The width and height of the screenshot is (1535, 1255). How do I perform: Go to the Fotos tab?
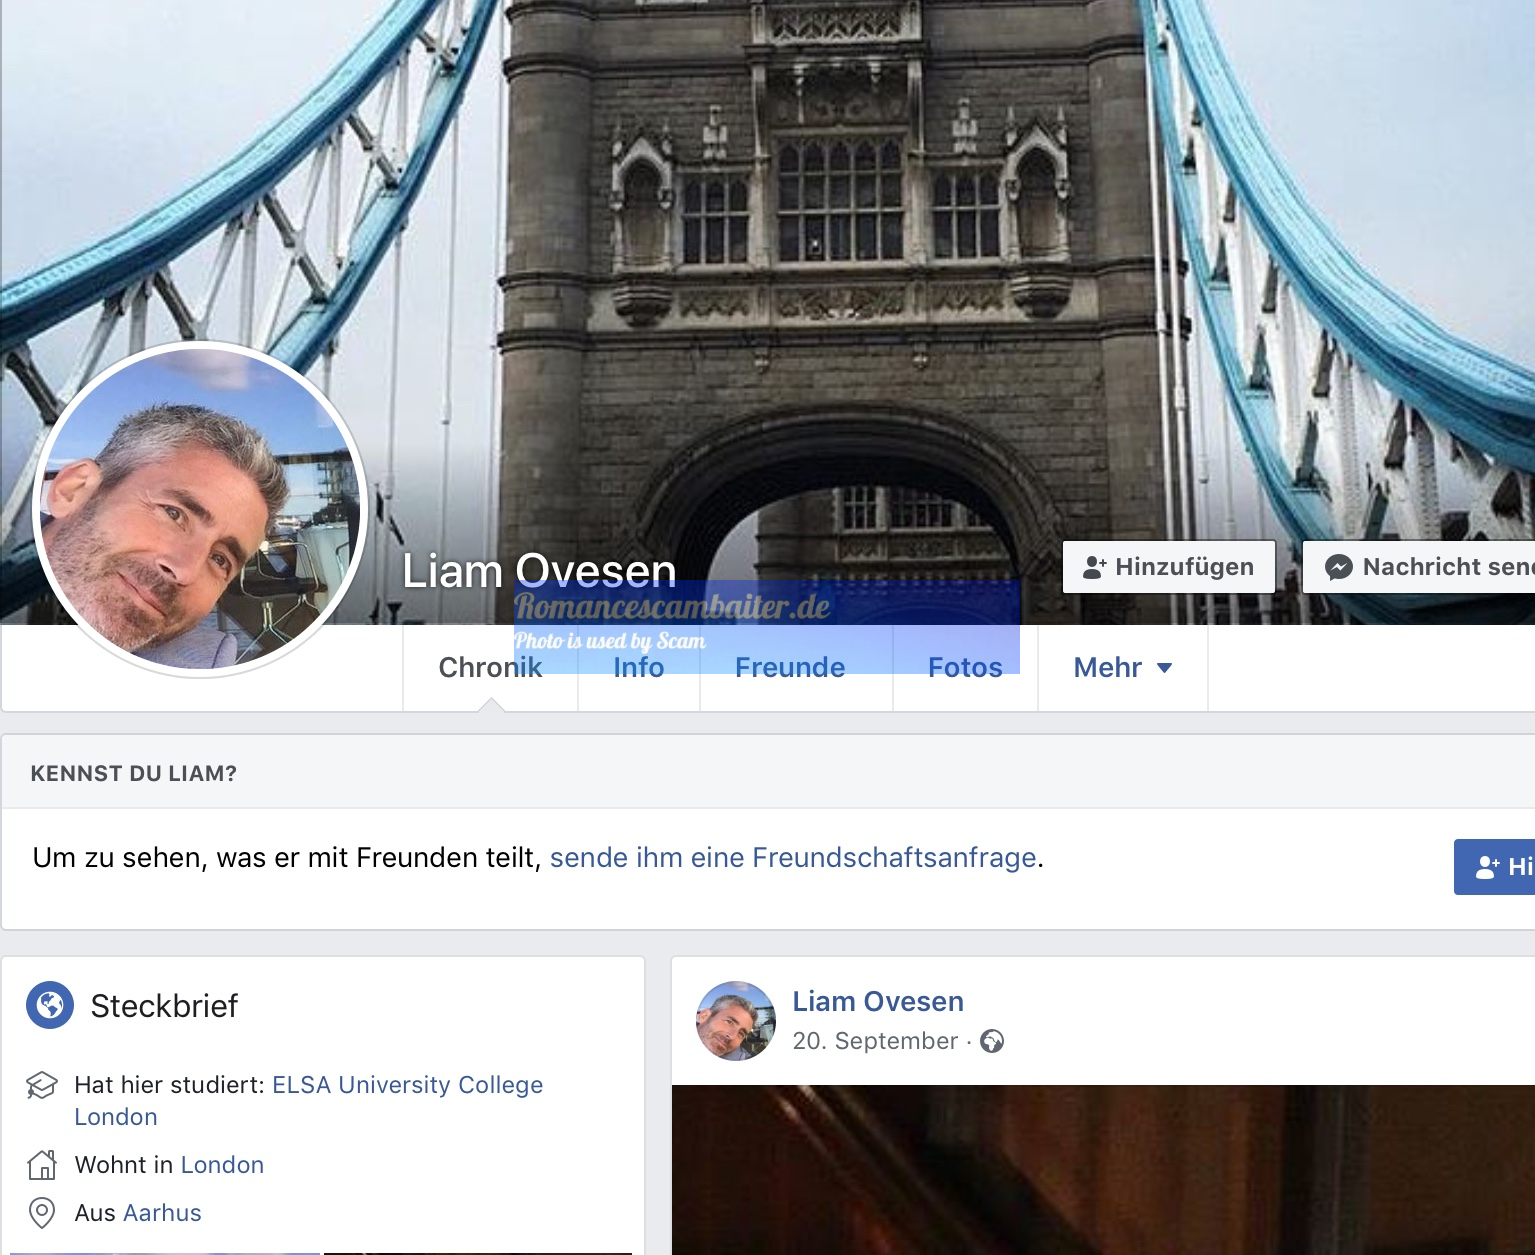coord(965,667)
